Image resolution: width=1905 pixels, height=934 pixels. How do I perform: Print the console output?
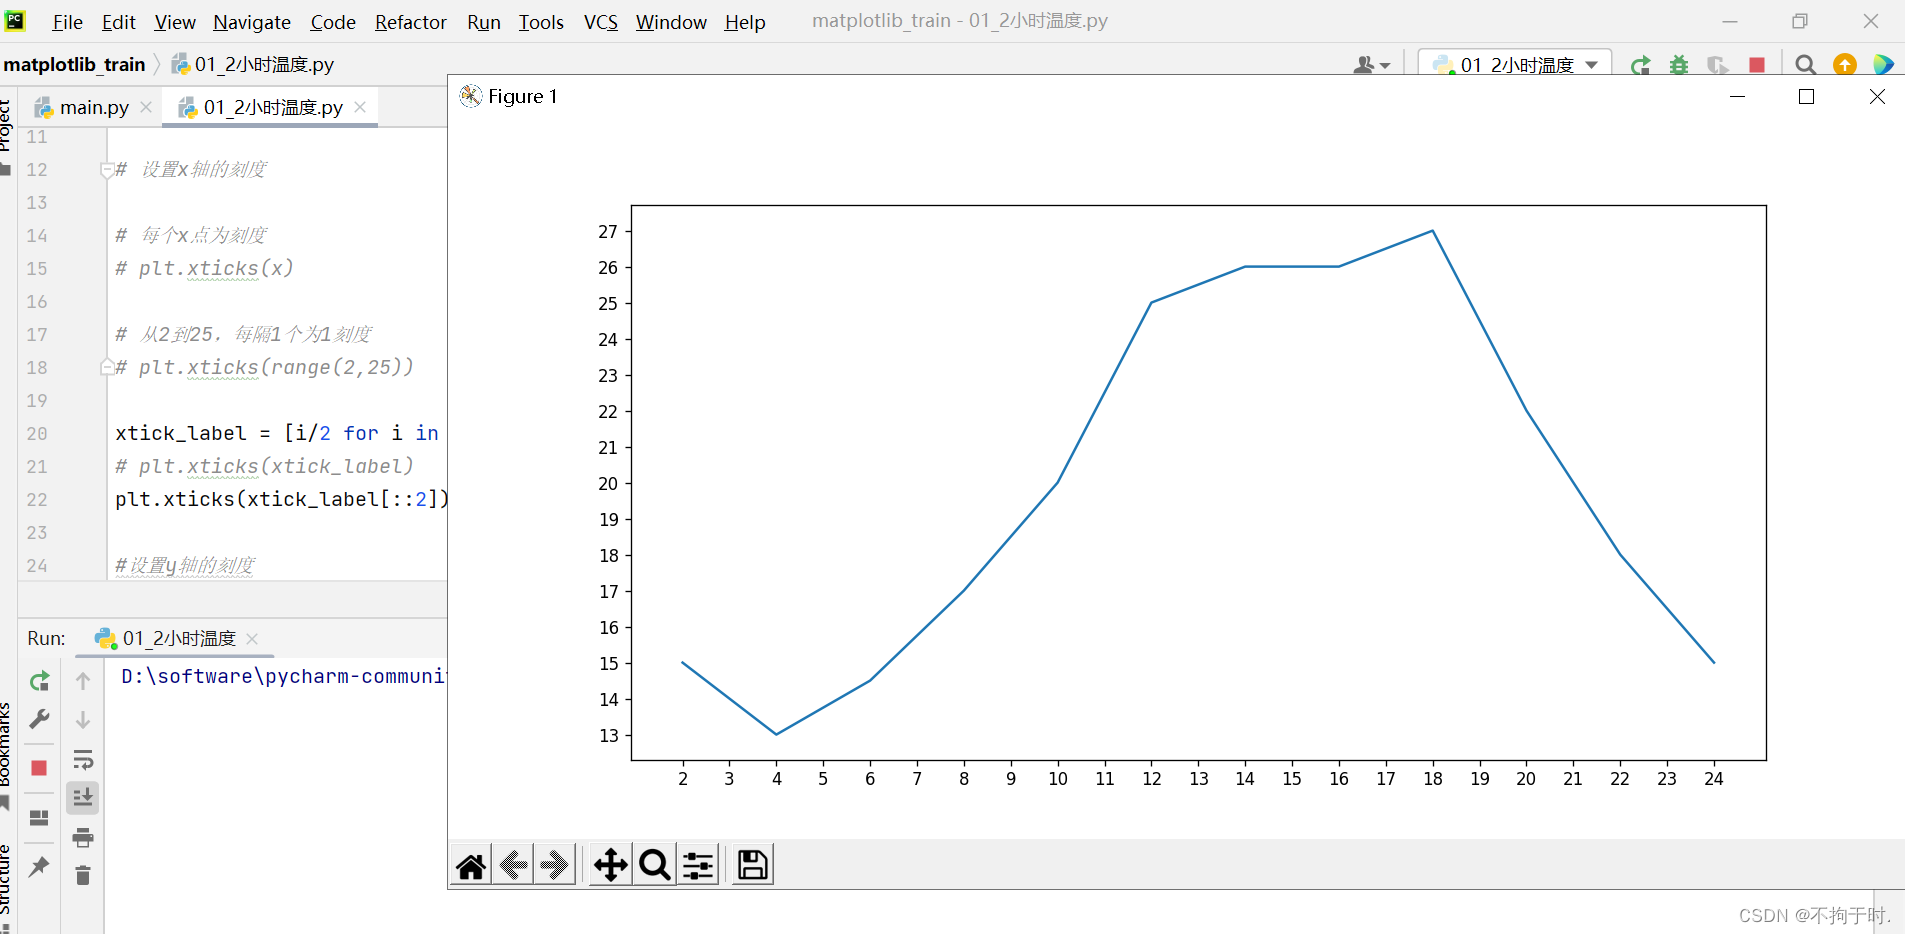pos(83,837)
